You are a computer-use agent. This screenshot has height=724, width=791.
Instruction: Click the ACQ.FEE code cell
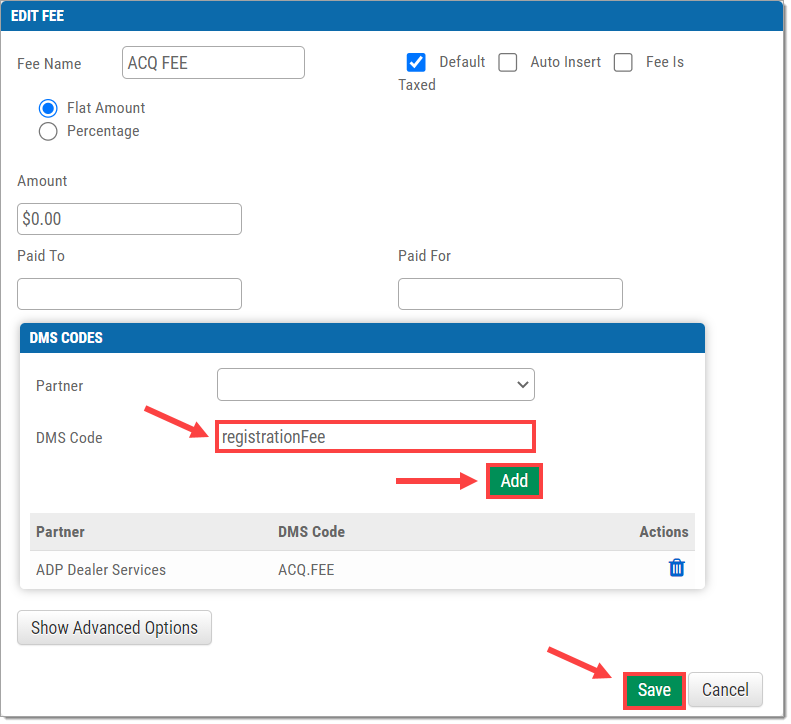[x=306, y=570]
